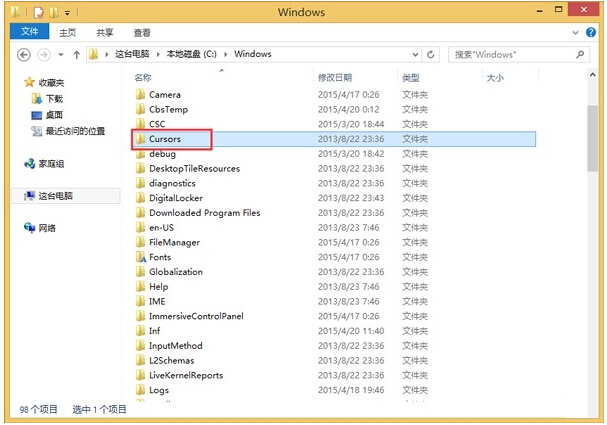Click the Inf folder name
Image resolution: width=607 pixels, height=425 pixels.
click(x=154, y=331)
